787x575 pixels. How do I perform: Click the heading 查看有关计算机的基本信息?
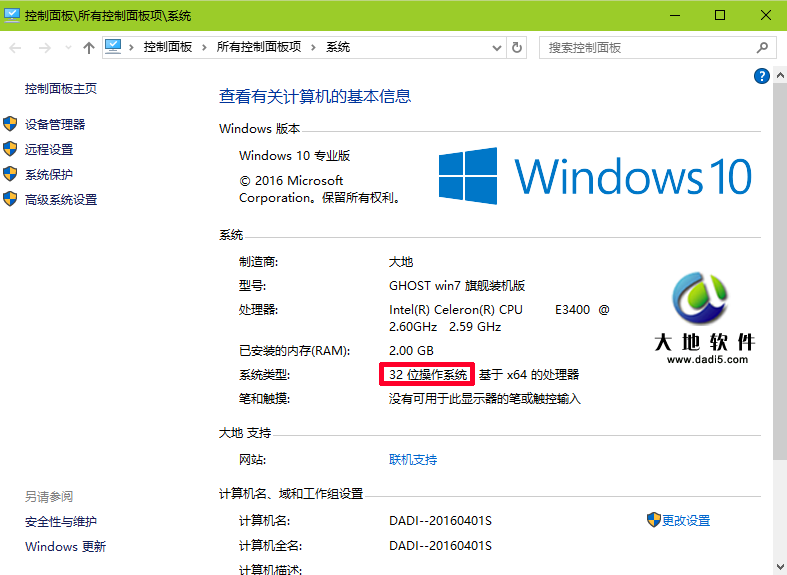(315, 96)
